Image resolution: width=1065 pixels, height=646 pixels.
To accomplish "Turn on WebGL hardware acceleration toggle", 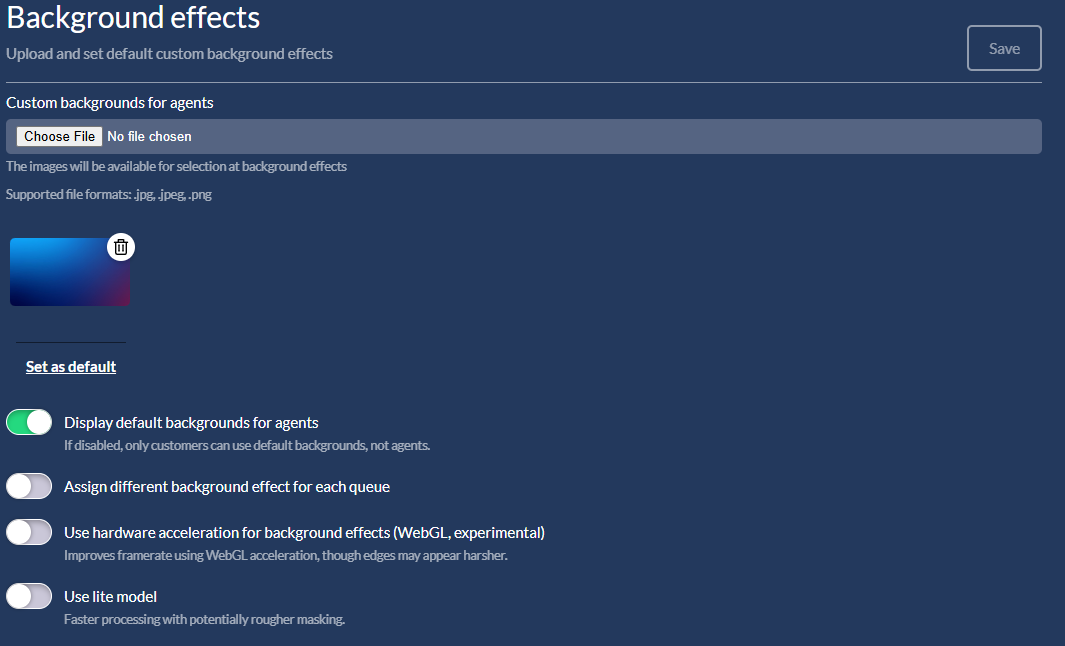I will (29, 533).
